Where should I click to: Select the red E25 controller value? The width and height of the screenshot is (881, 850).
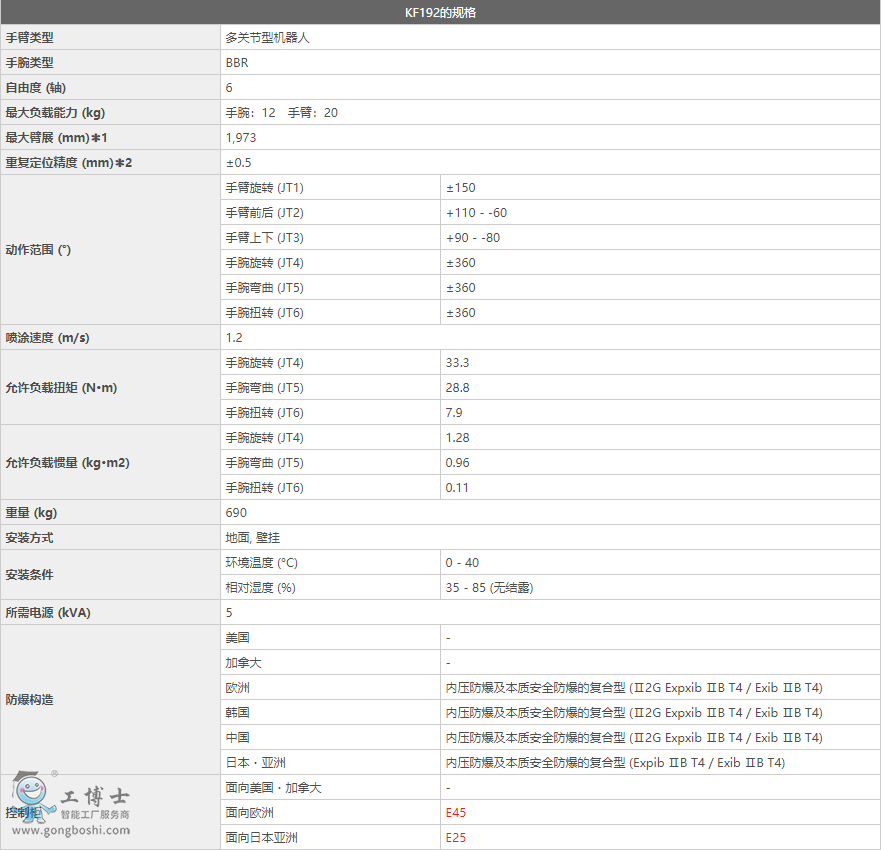click(x=454, y=837)
